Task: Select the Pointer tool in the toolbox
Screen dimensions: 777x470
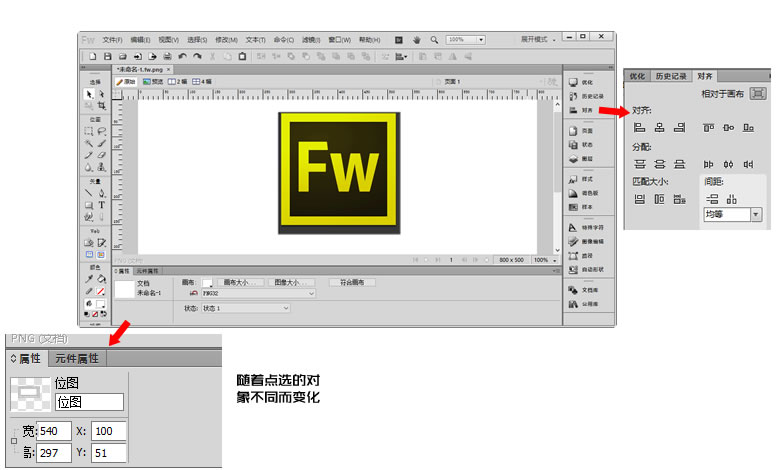Action: [89, 94]
